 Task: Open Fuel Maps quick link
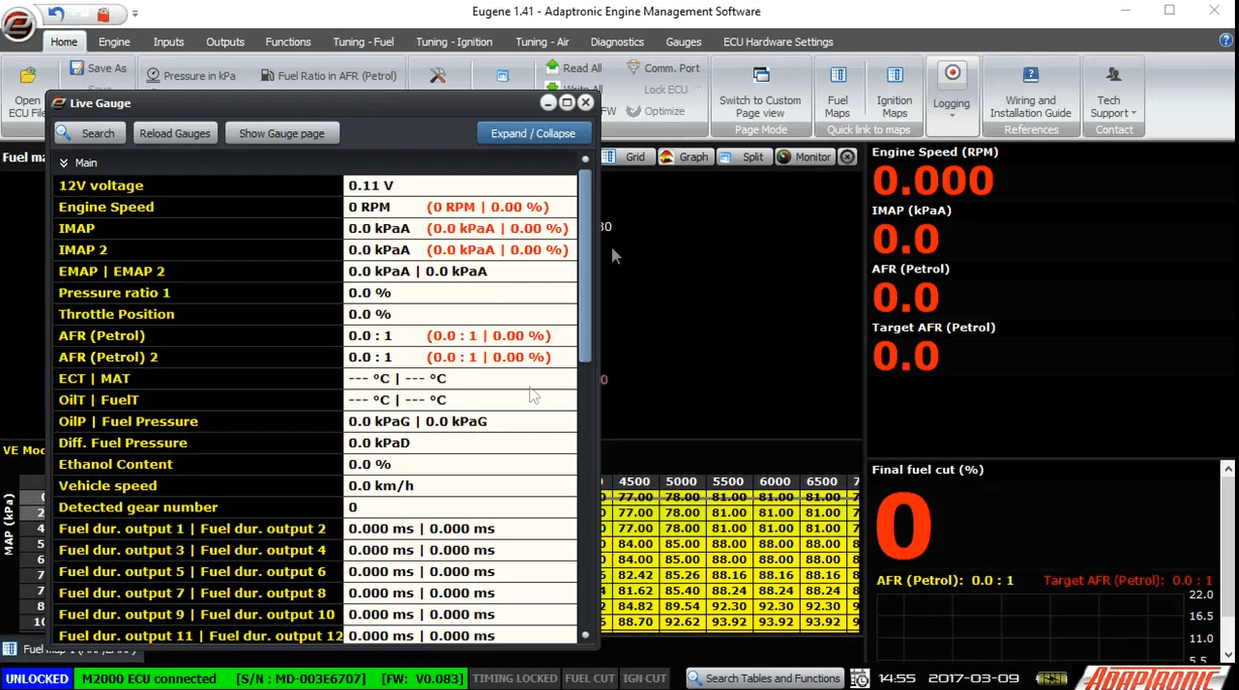click(838, 92)
